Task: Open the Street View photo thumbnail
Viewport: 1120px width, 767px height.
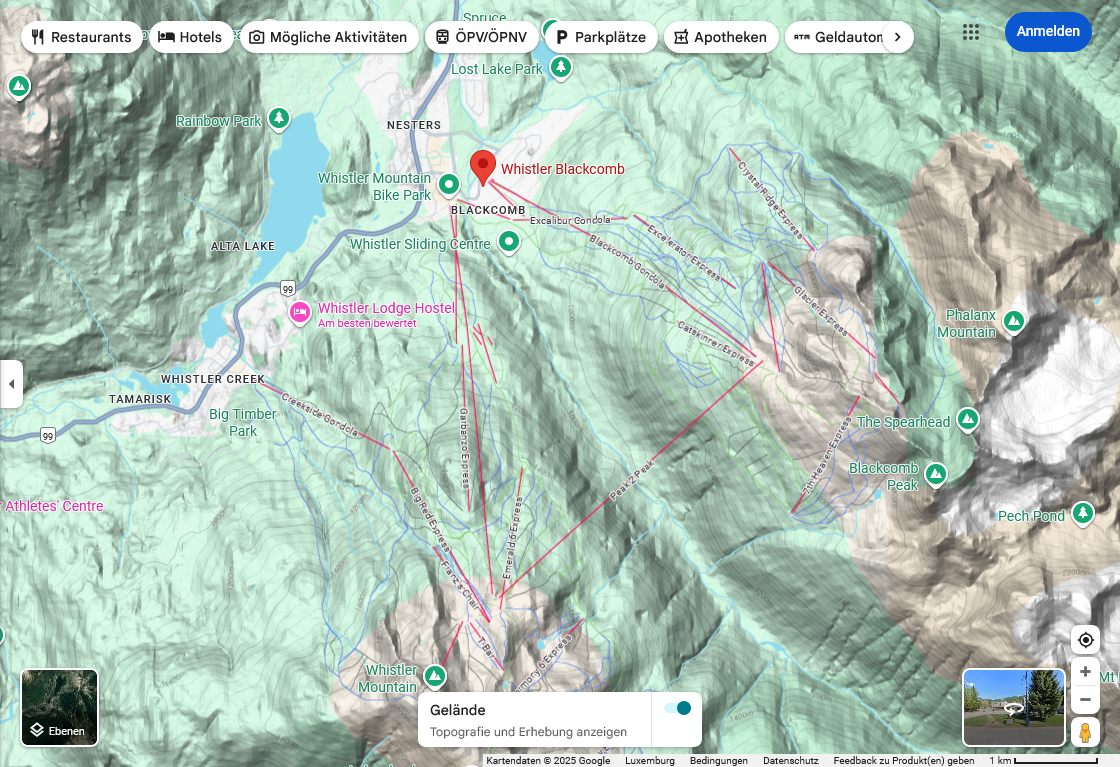Action: (1014, 707)
